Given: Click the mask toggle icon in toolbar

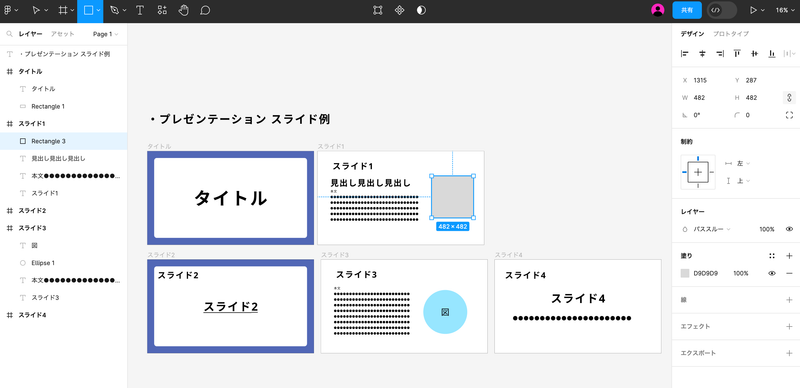Looking at the screenshot, I should [x=421, y=10].
